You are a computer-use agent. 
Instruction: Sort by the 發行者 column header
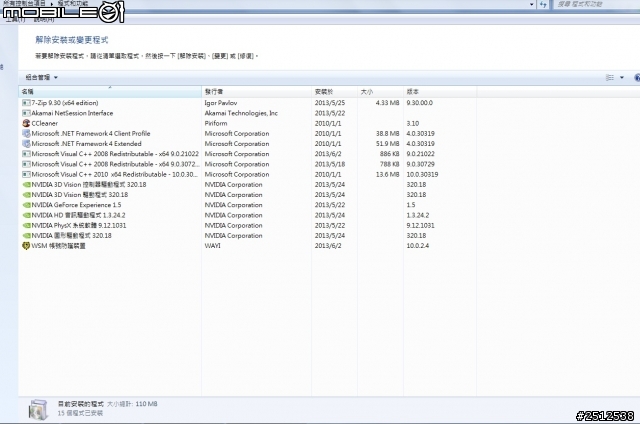tap(256, 92)
